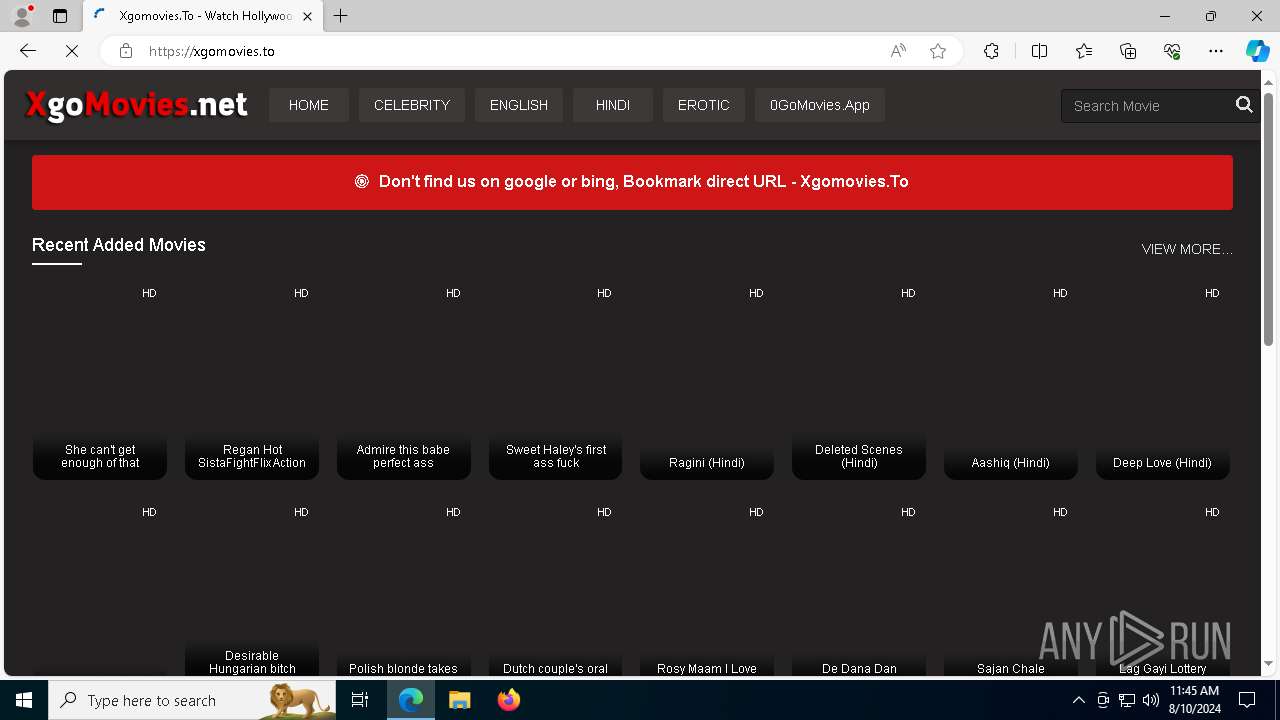Show hidden tray icons
The height and width of the screenshot is (720, 1280).
tap(1078, 700)
